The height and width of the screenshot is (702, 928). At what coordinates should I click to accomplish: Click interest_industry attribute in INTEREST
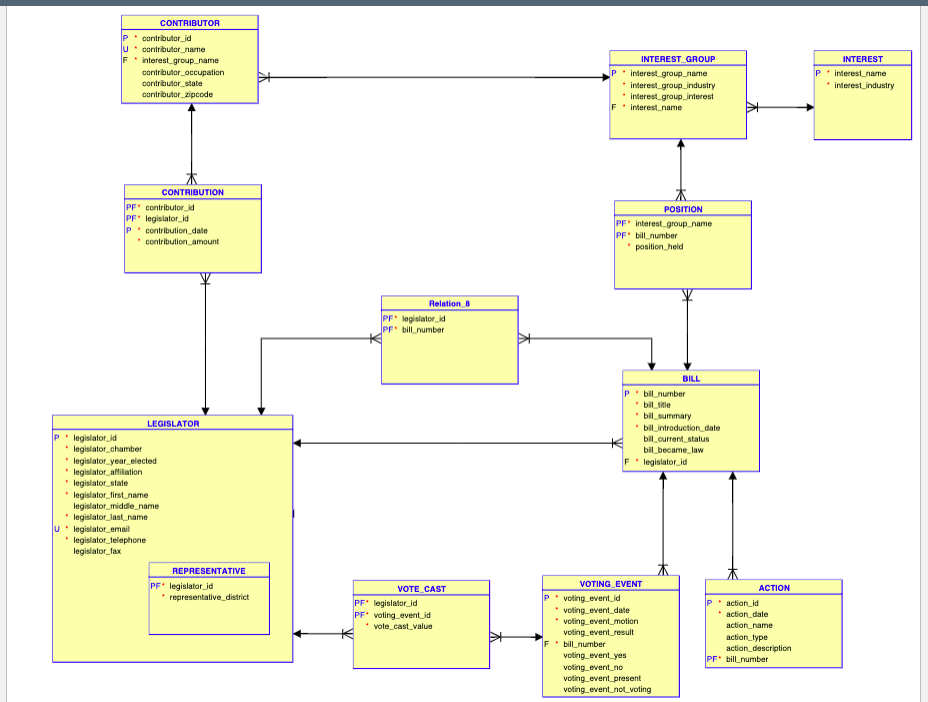click(864, 85)
